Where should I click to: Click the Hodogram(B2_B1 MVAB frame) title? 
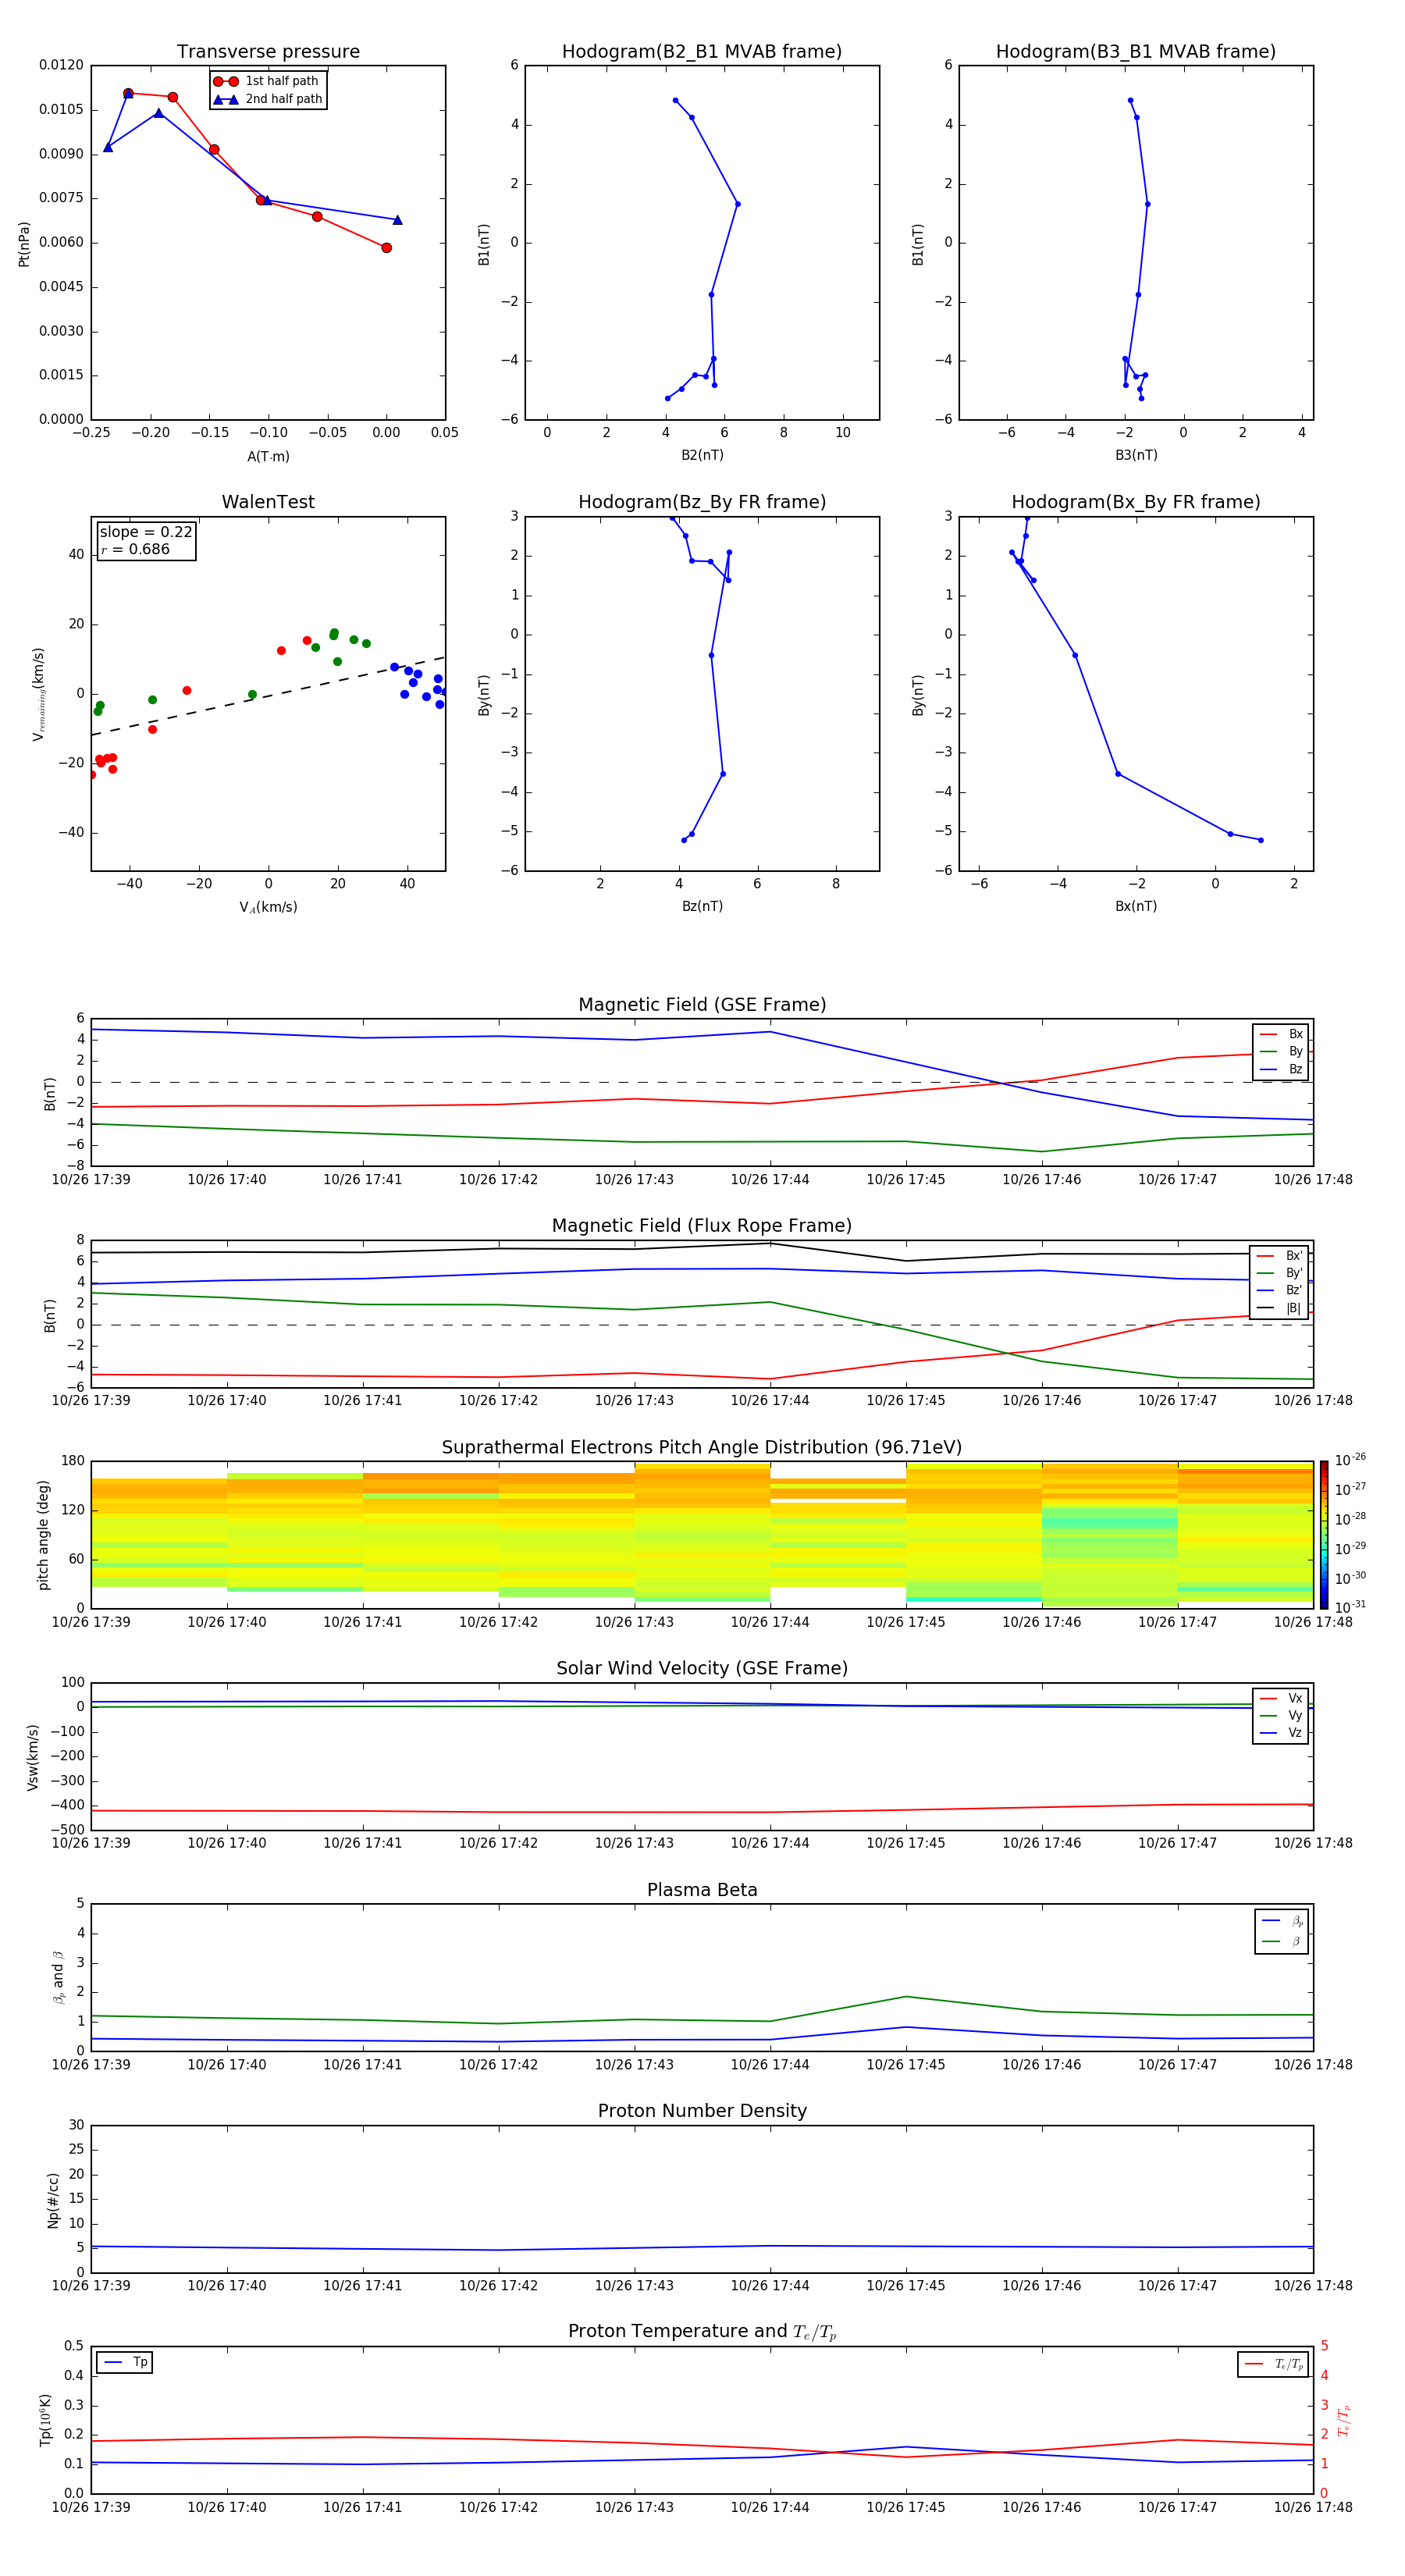(702, 52)
